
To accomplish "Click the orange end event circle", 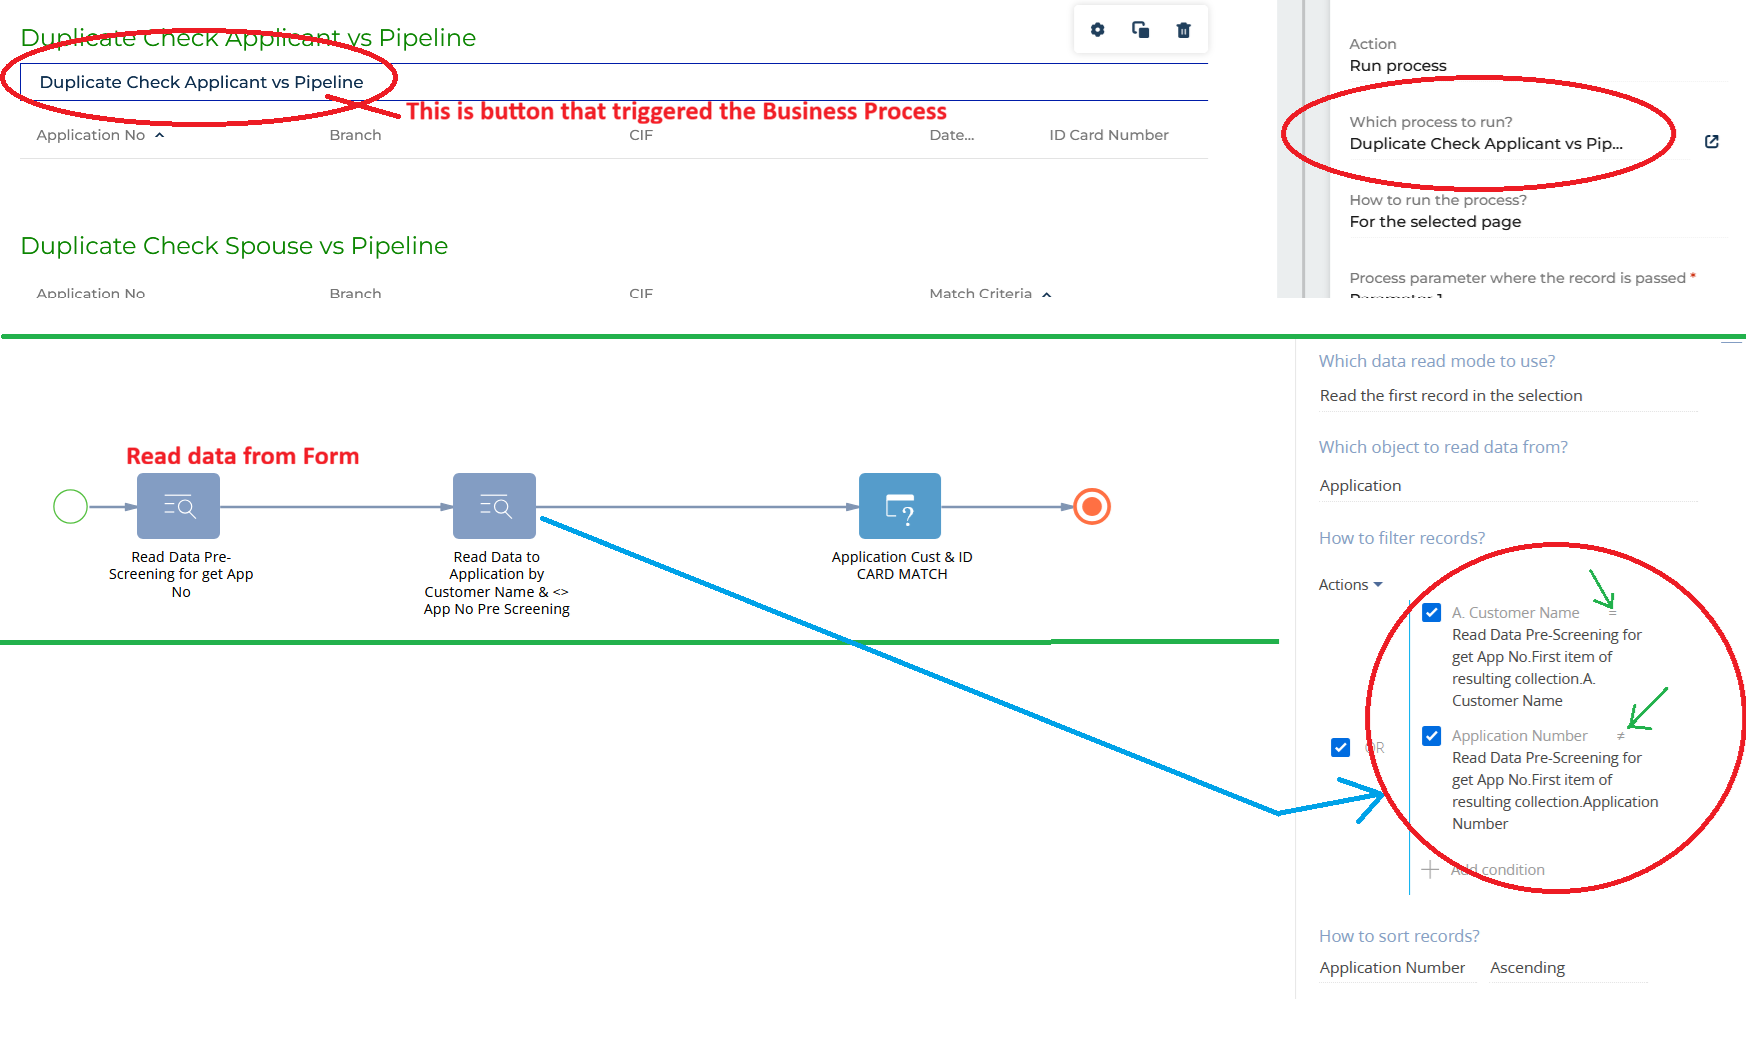I will (x=1092, y=506).
